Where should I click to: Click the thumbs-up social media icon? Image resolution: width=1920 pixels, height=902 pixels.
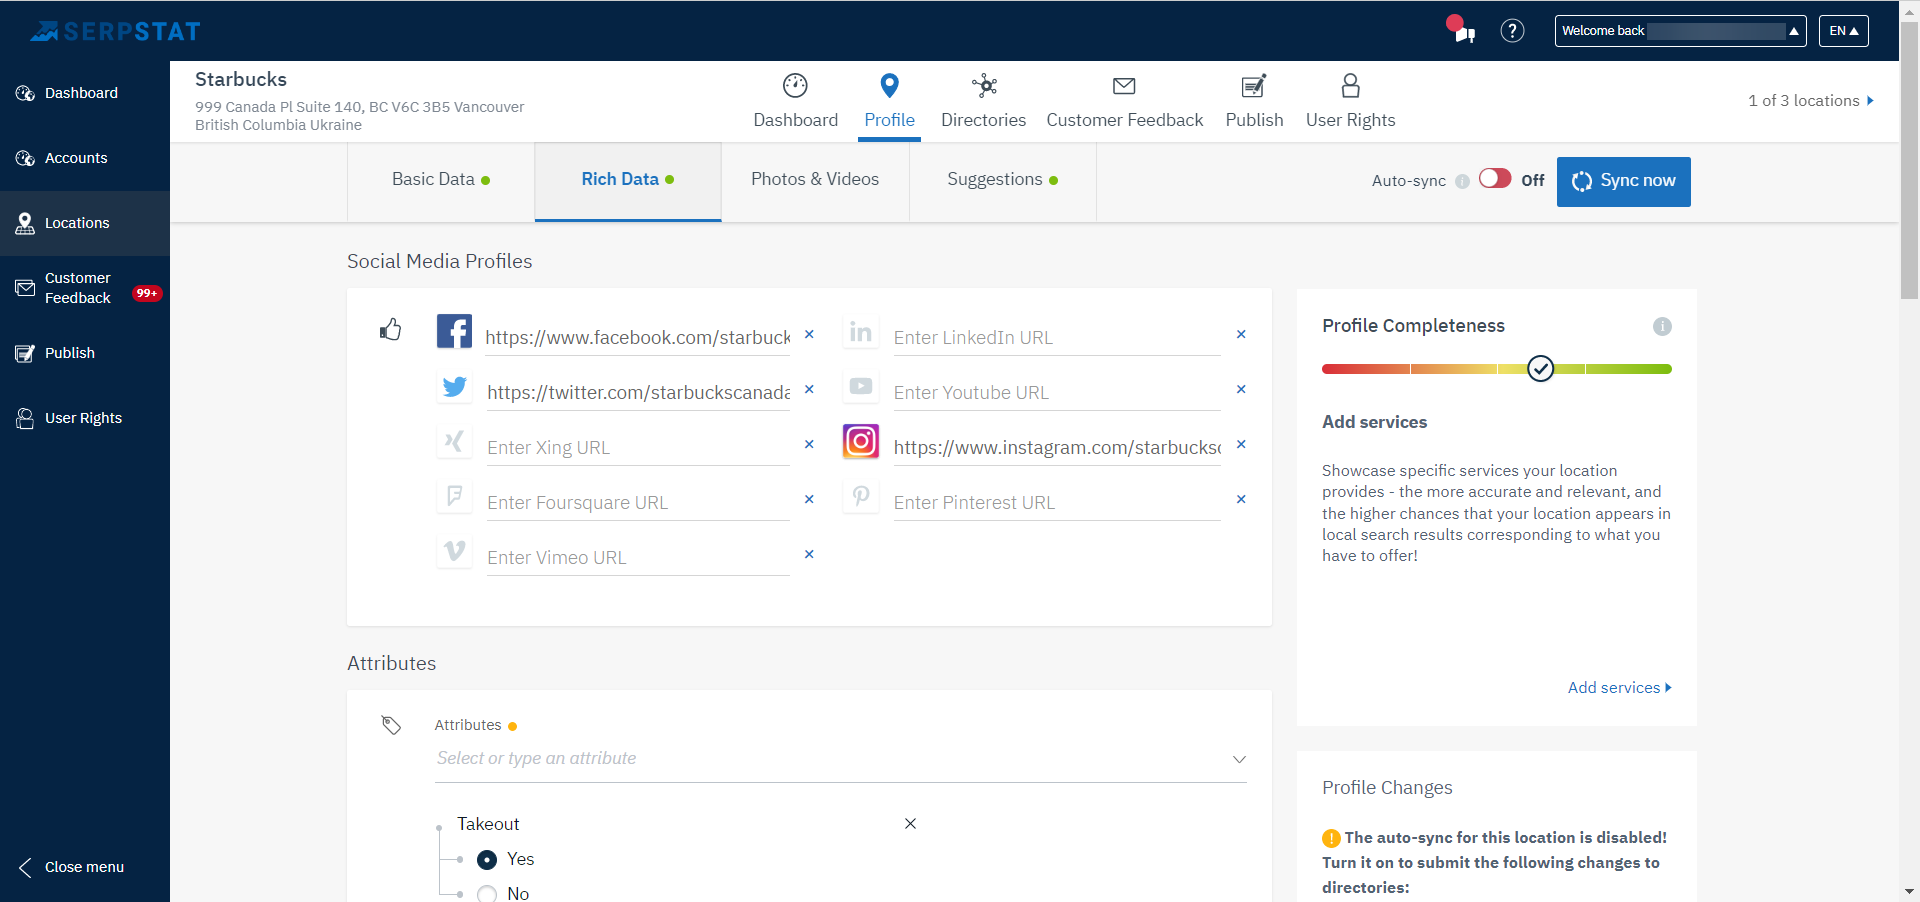390,329
